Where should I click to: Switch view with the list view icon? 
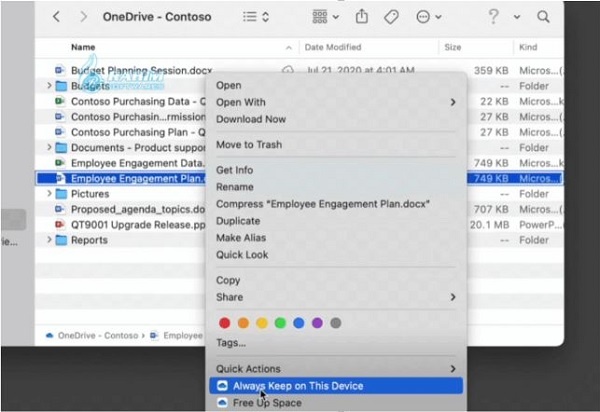(x=249, y=16)
